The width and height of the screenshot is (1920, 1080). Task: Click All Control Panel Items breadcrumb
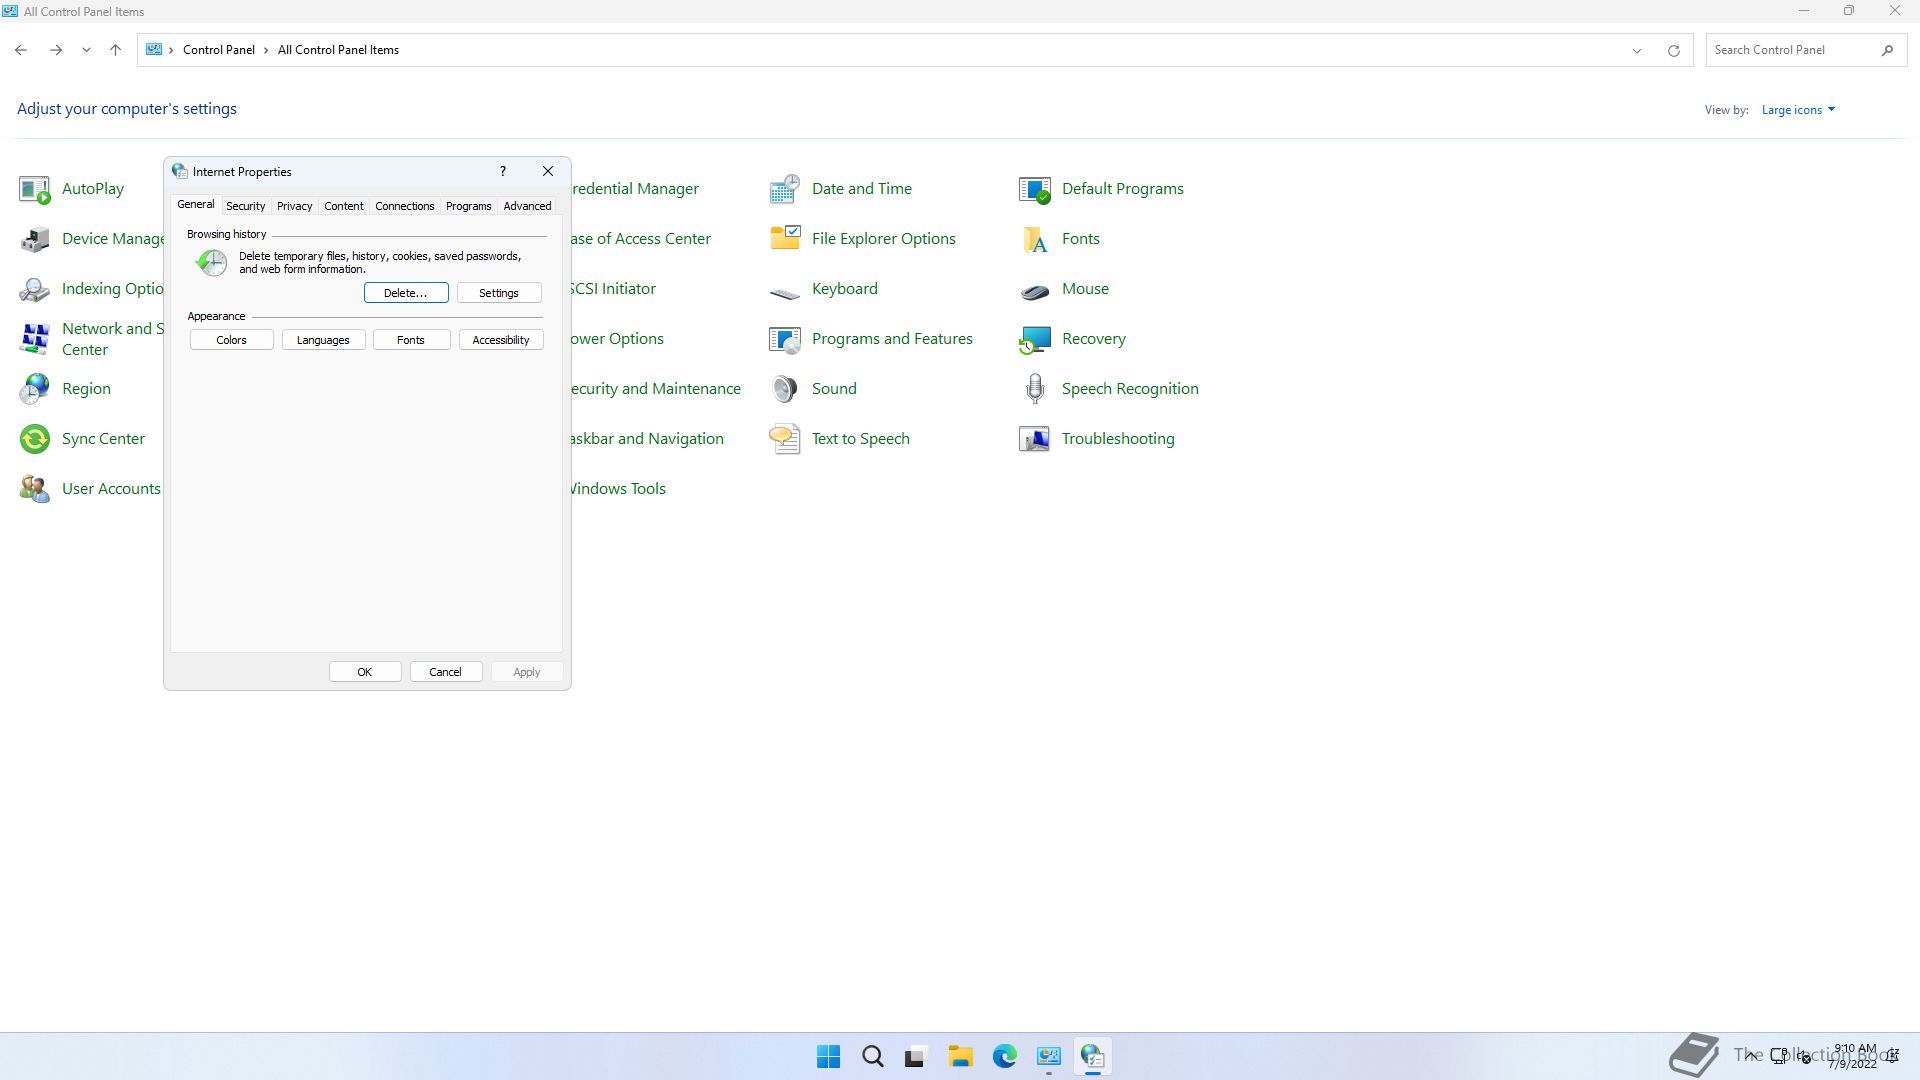click(x=338, y=50)
